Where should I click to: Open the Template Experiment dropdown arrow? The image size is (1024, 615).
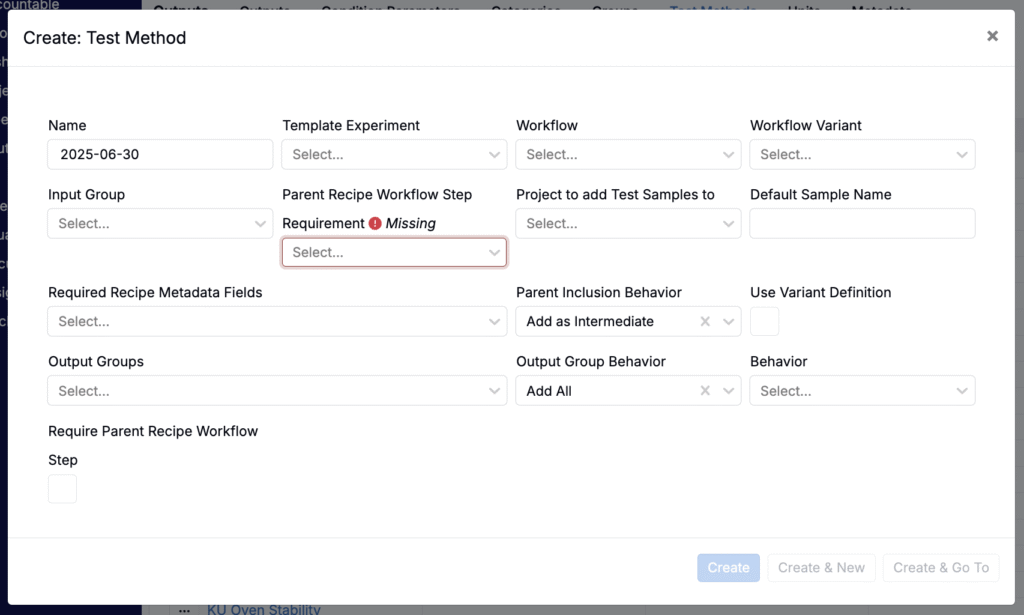(x=495, y=155)
